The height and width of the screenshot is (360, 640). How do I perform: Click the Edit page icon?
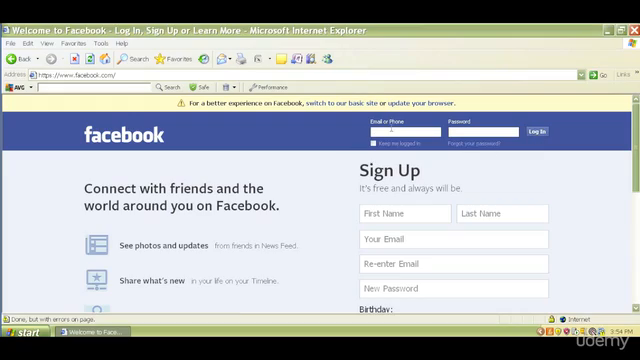[x=258, y=59]
